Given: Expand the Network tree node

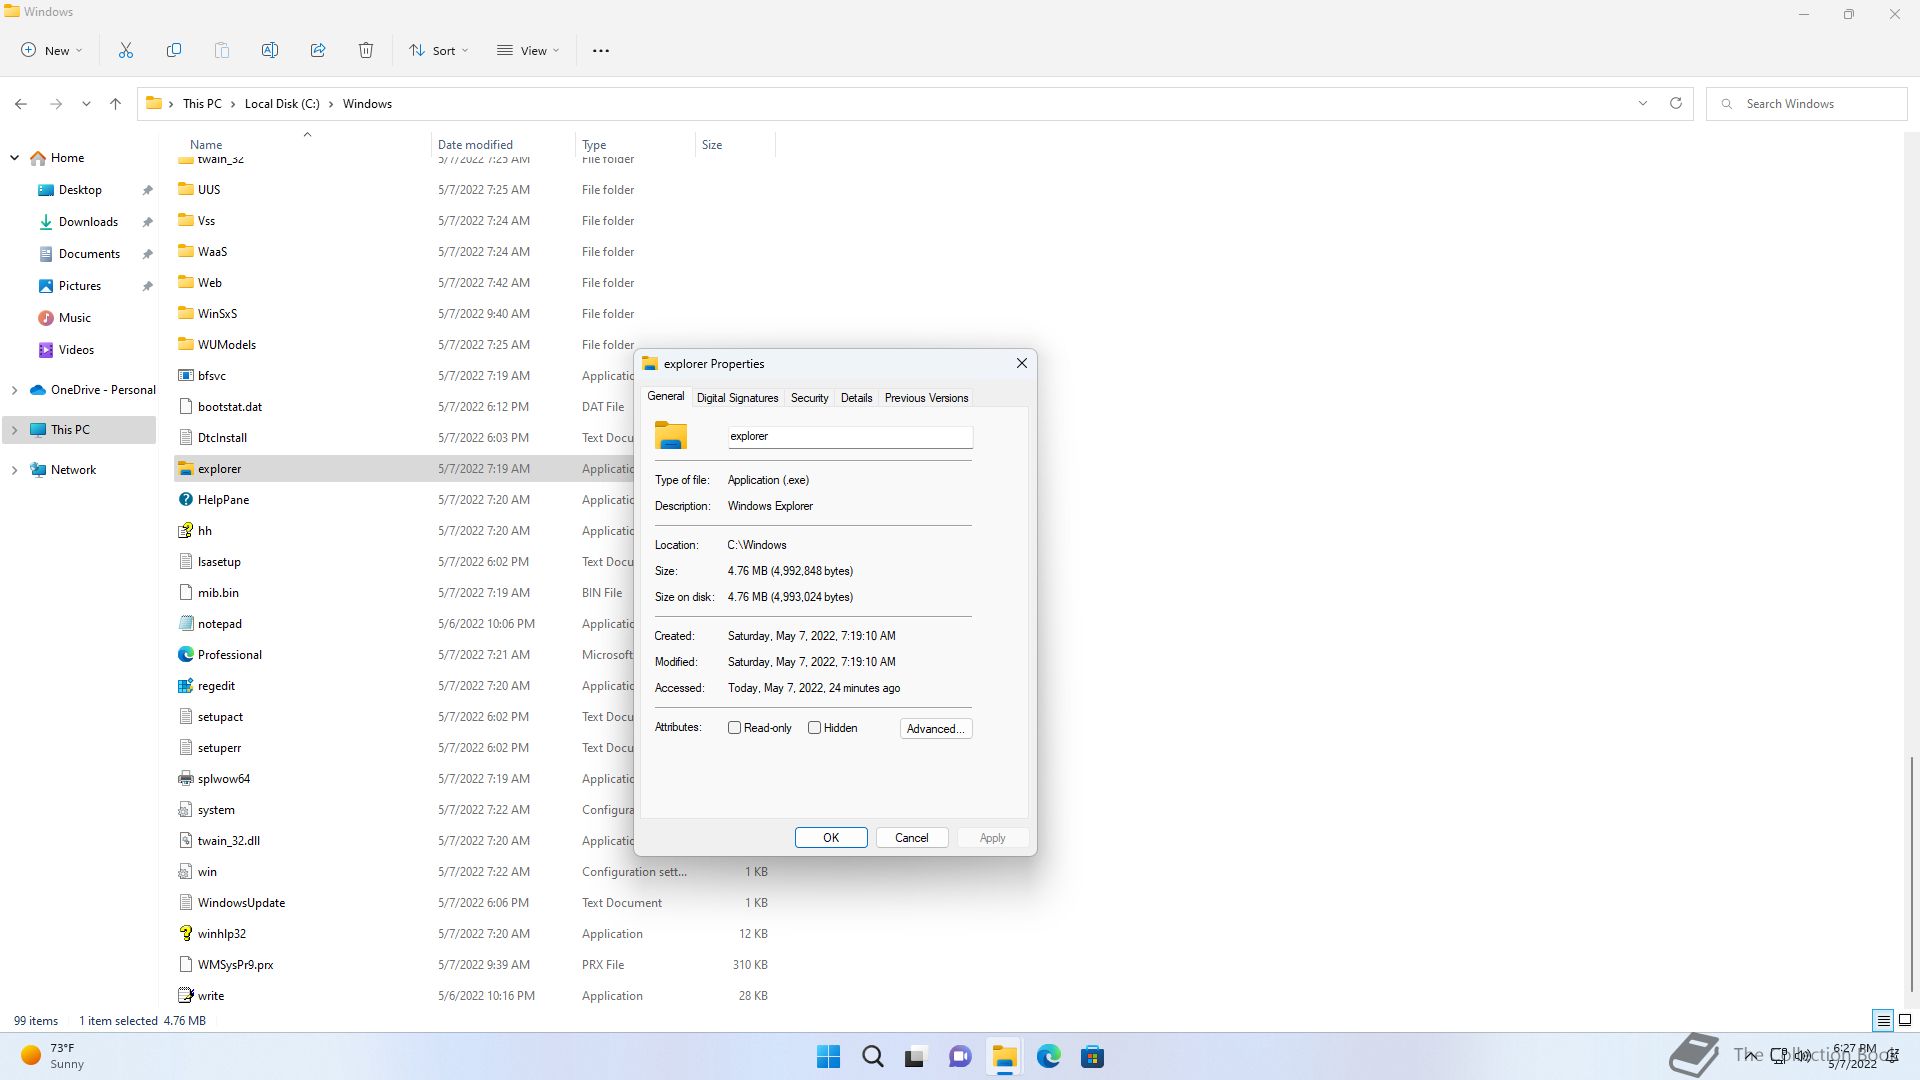Looking at the screenshot, I should pyautogui.click(x=14, y=470).
